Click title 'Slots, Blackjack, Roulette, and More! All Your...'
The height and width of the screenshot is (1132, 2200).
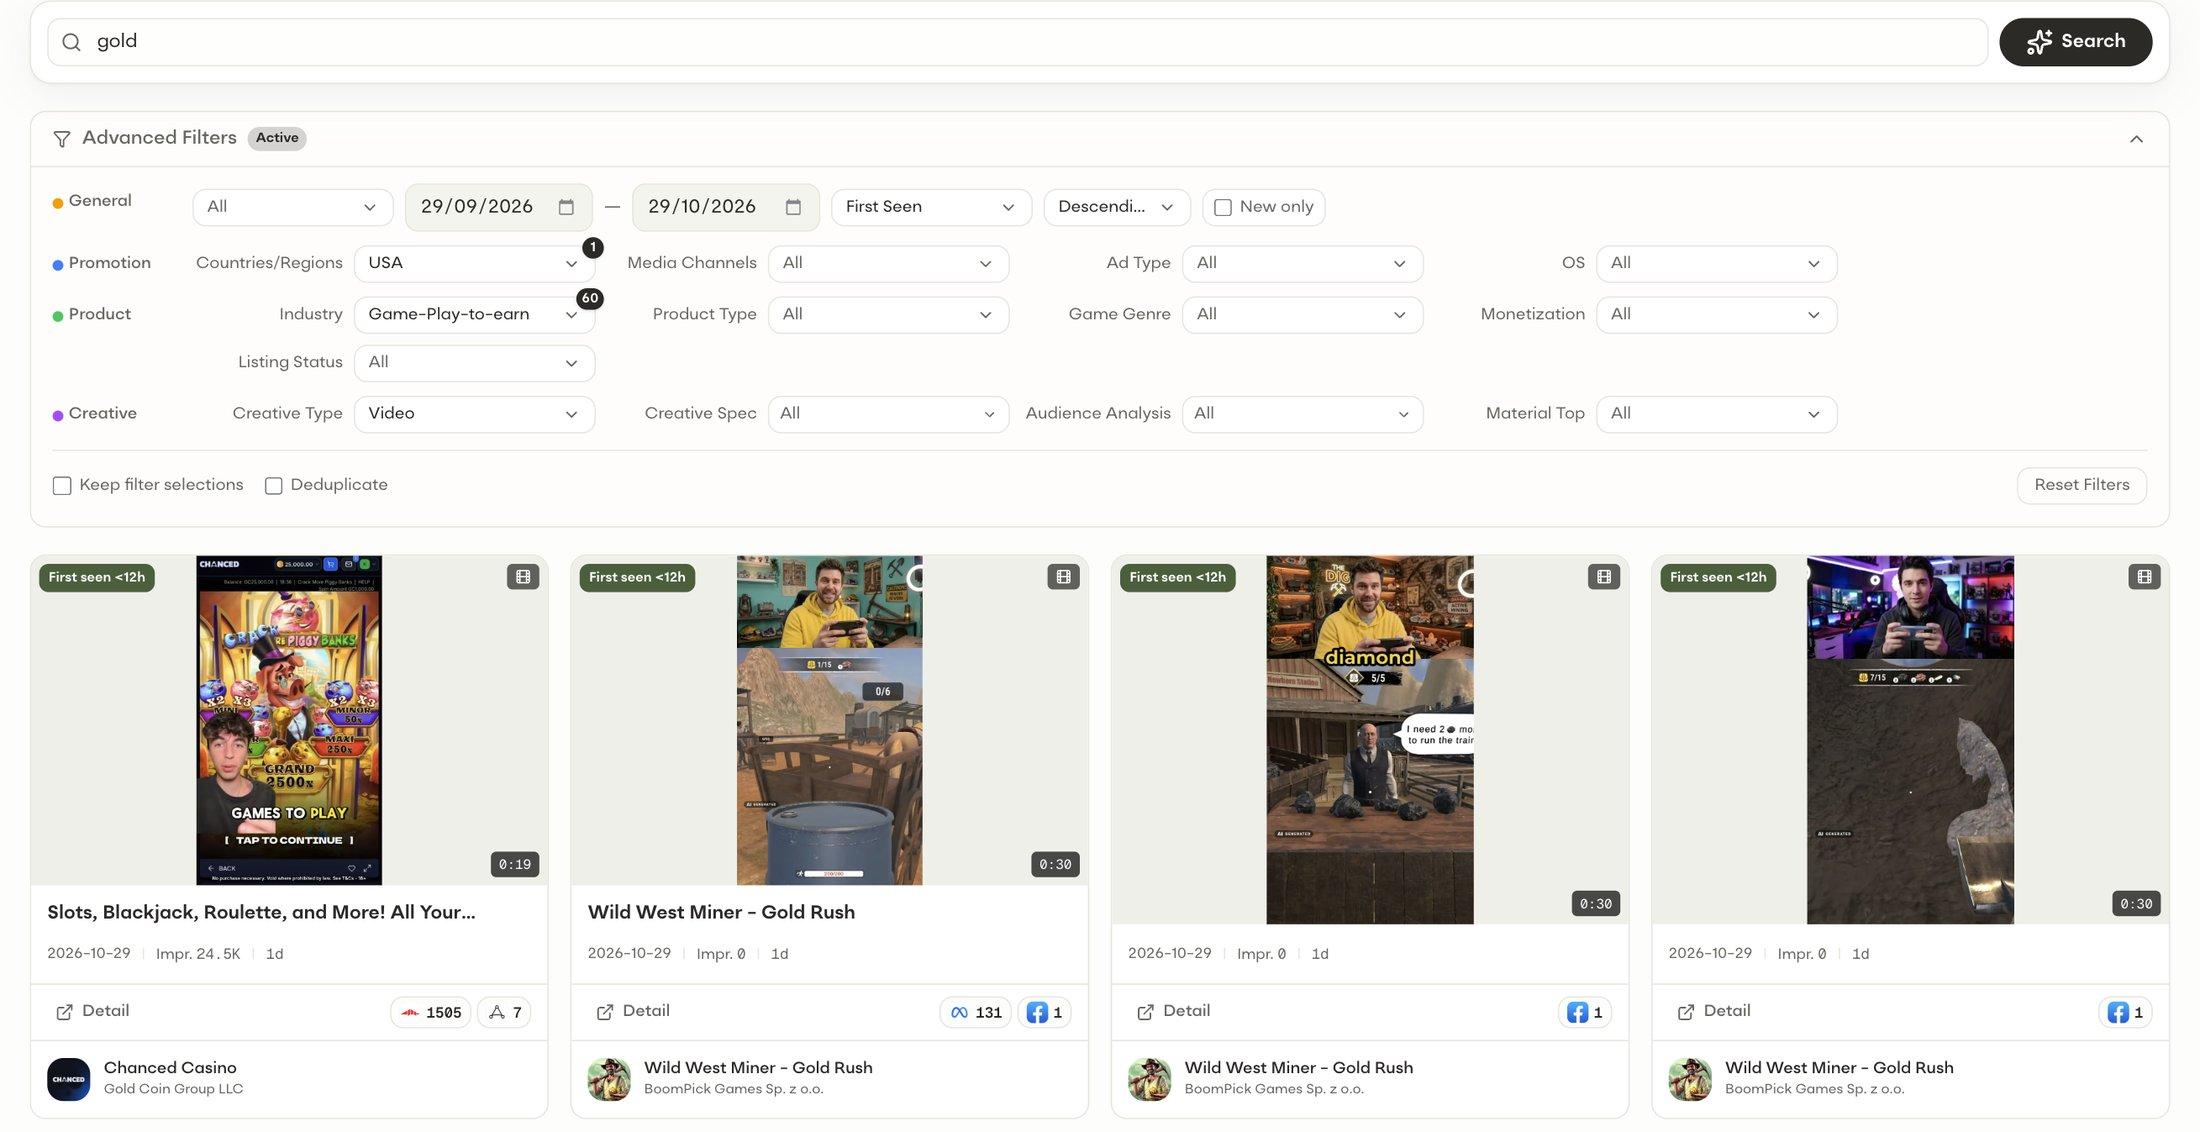pyautogui.click(x=261, y=912)
